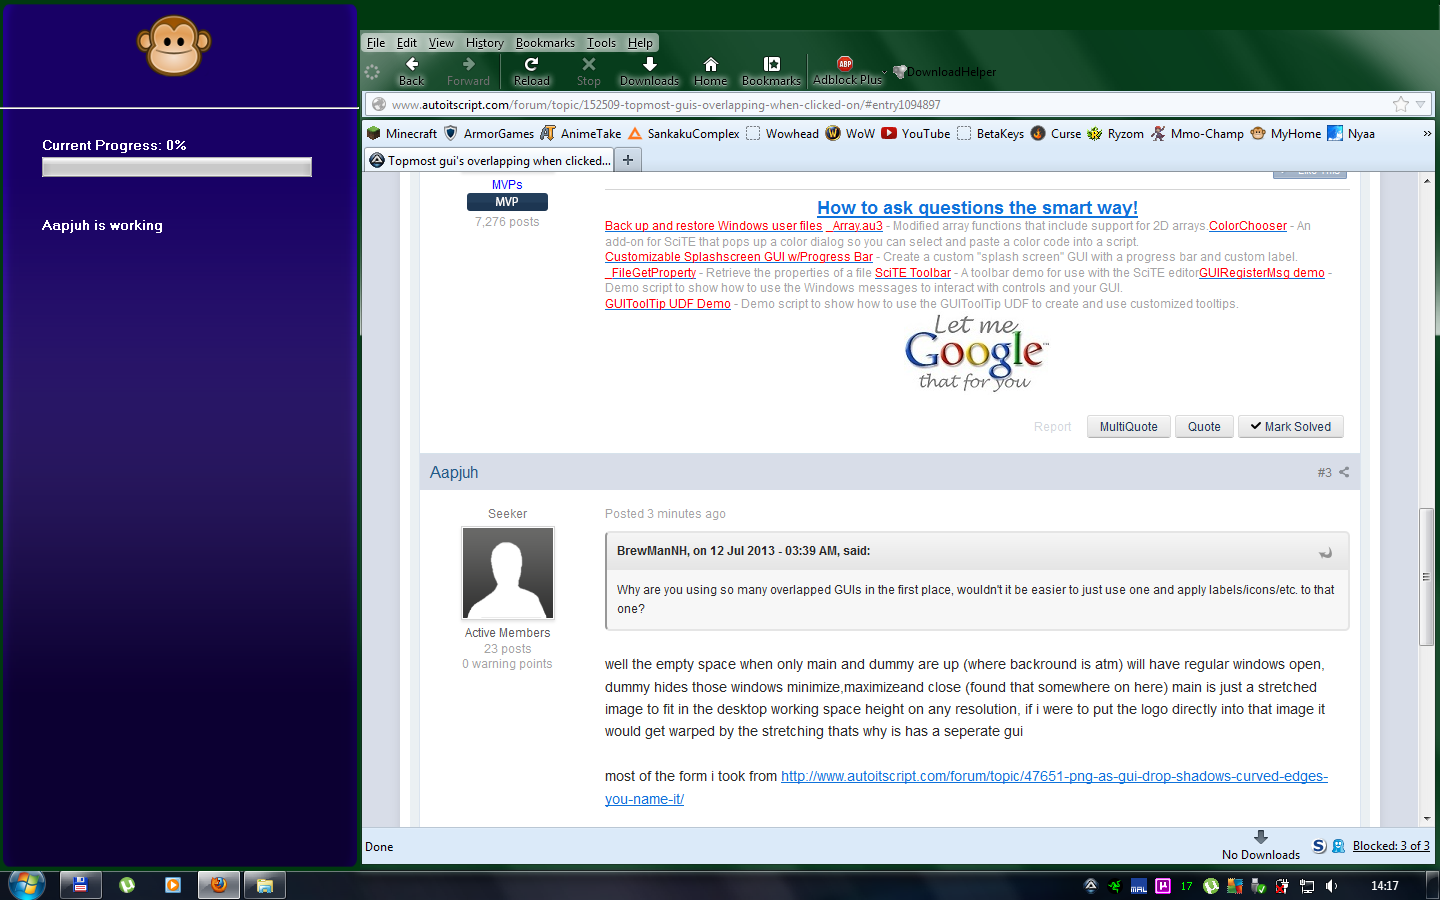Click the Adblock Plus icon
The height and width of the screenshot is (900, 1440).
(845, 64)
